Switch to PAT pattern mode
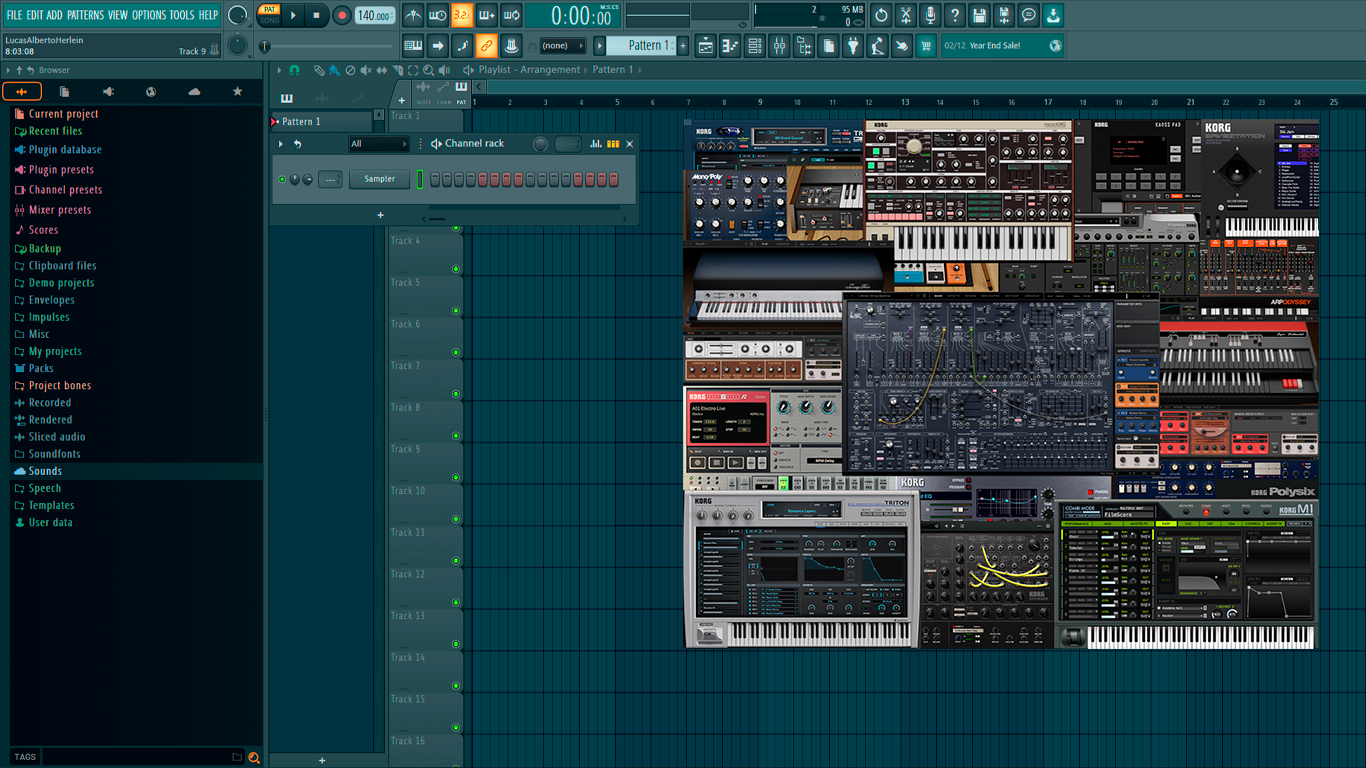1366x768 pixels. (270, 9)
